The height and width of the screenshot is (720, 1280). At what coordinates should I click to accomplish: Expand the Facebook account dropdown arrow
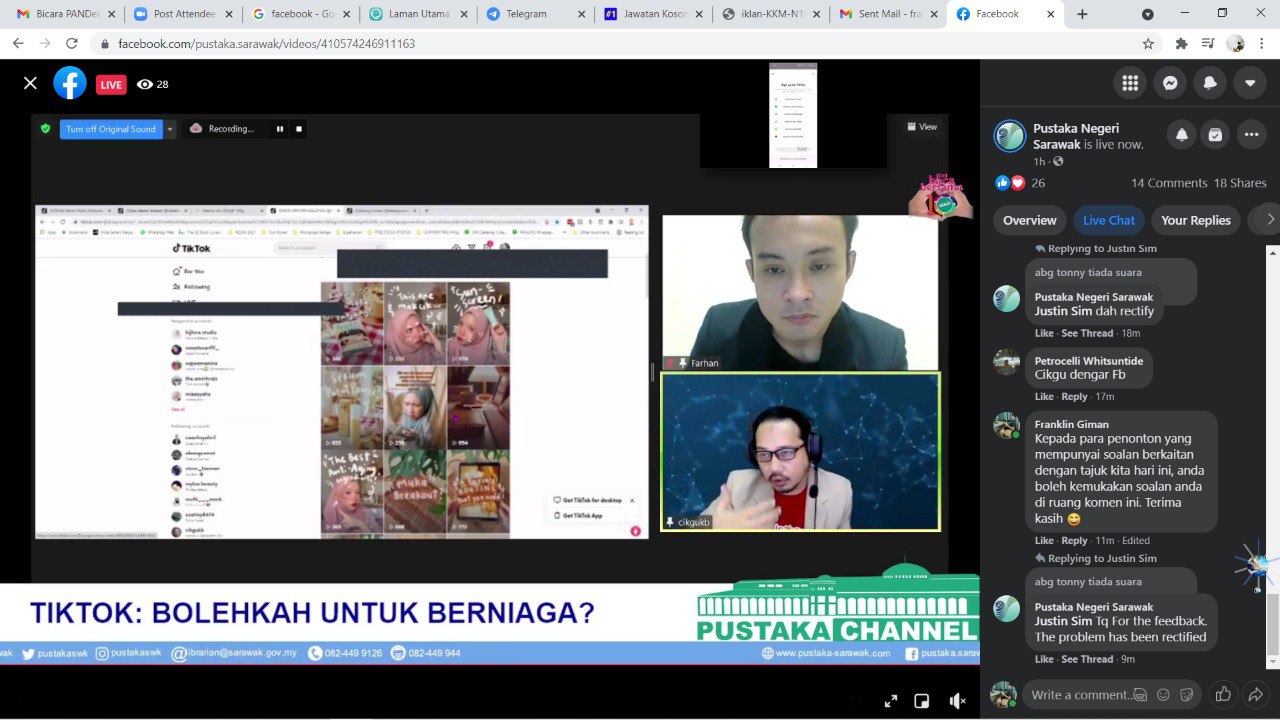[x=1250, y=83]
